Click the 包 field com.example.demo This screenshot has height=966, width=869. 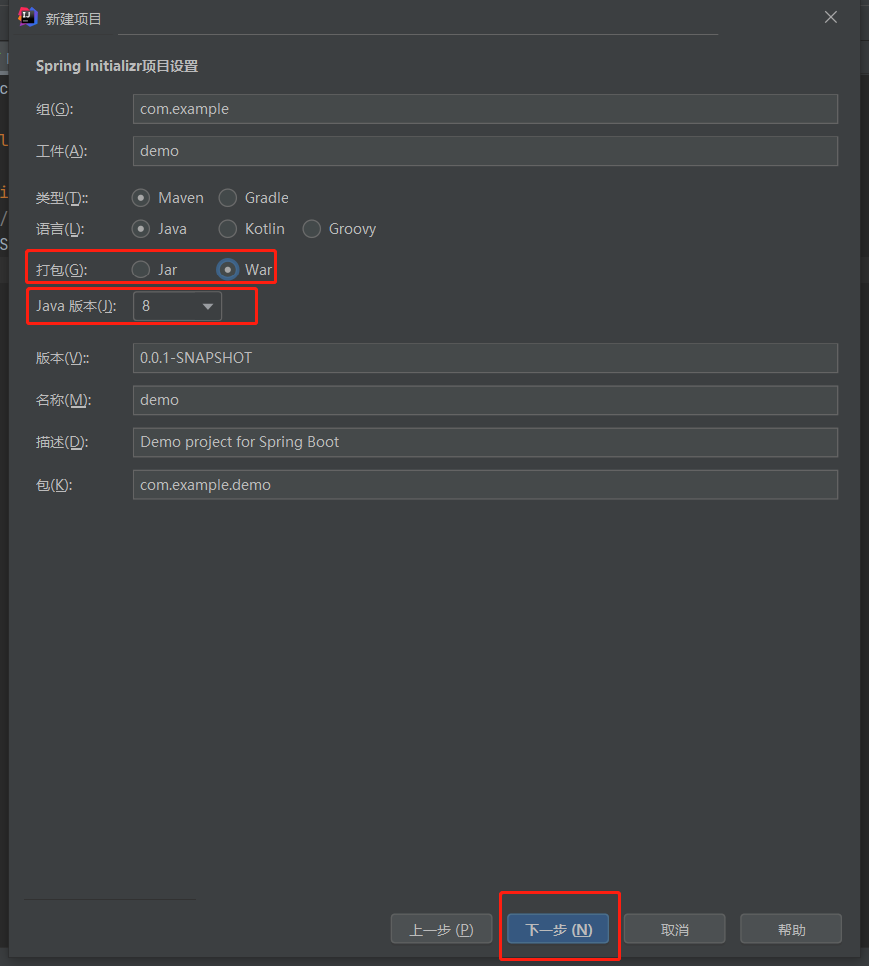485,485
